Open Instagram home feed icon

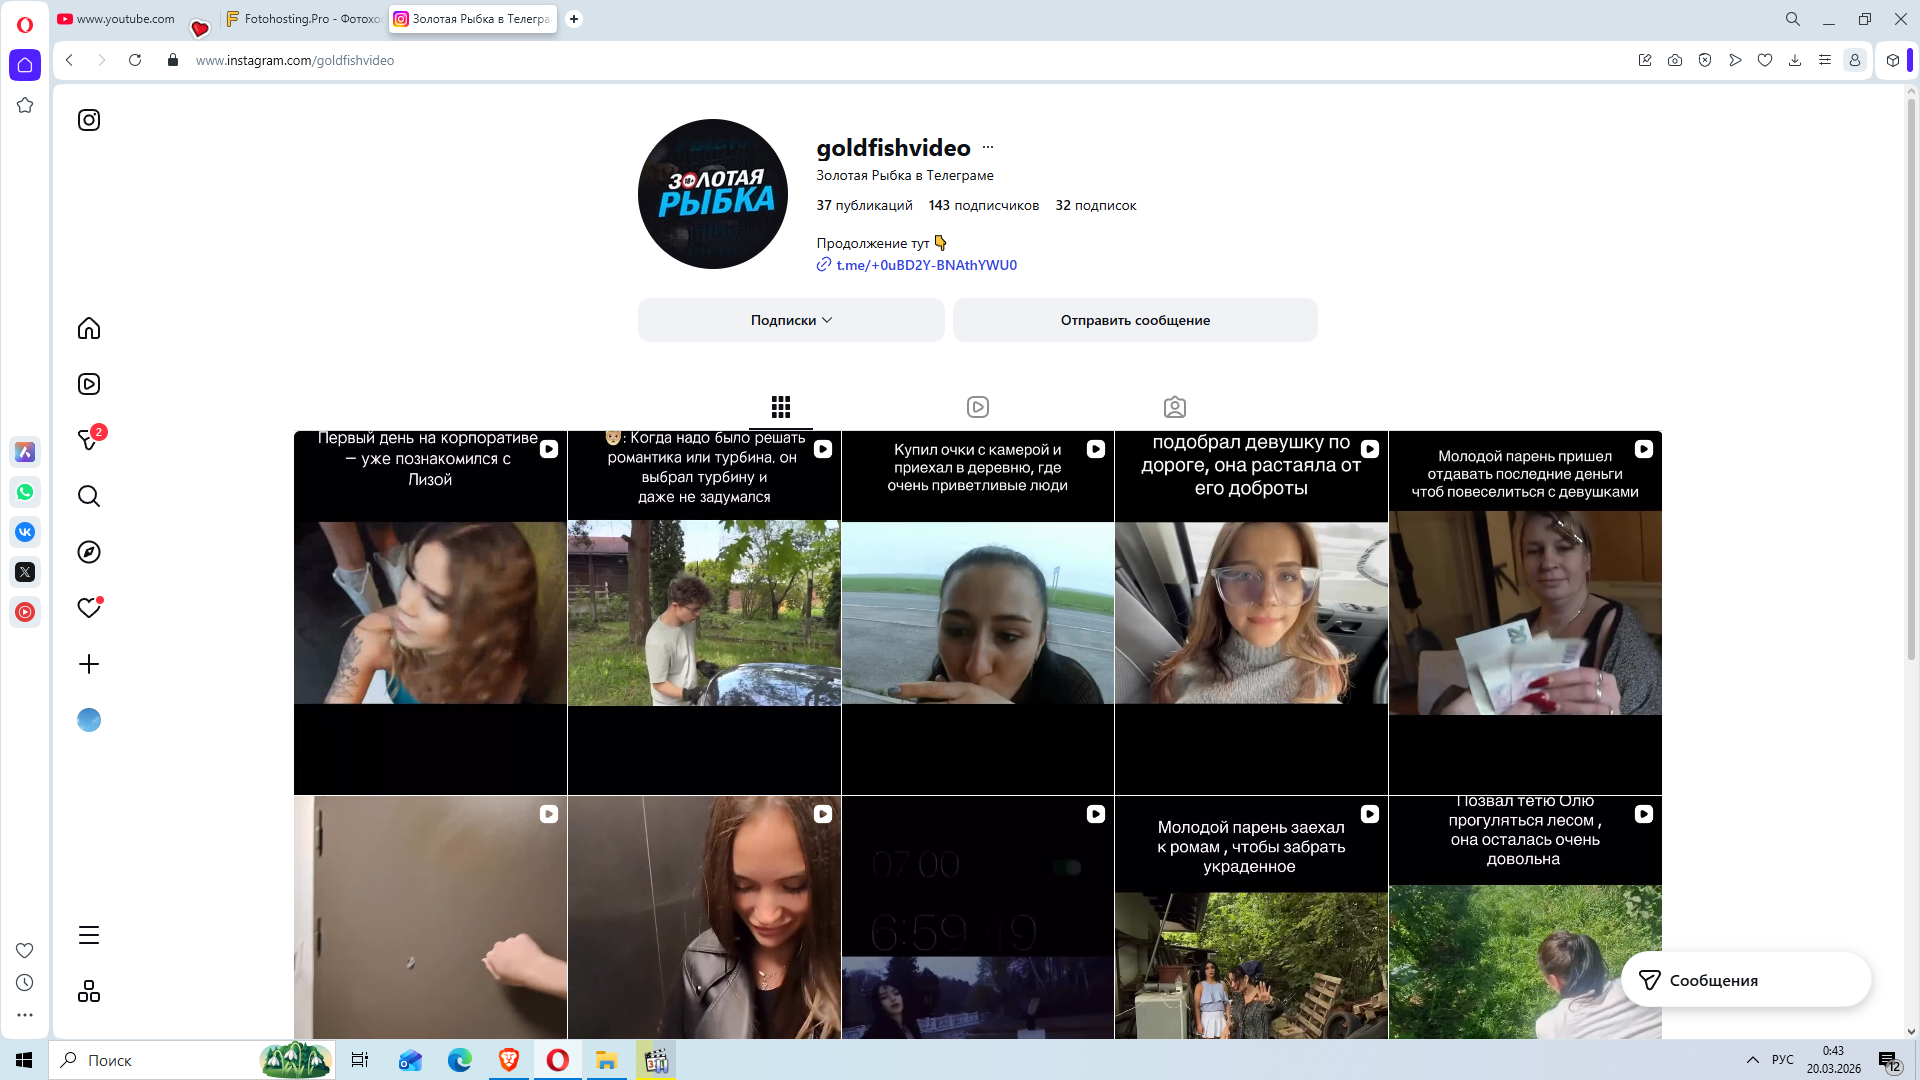point(89,328)
